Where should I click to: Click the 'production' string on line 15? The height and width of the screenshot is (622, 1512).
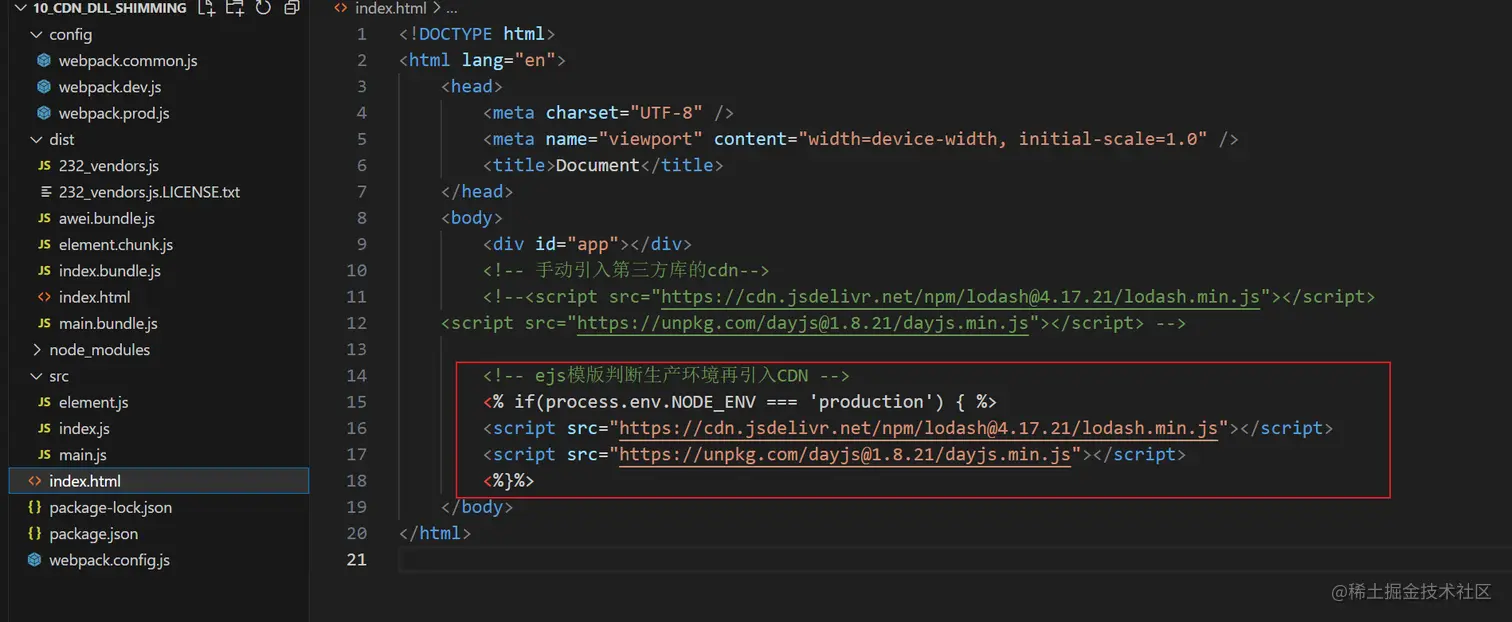click(871, 401)
